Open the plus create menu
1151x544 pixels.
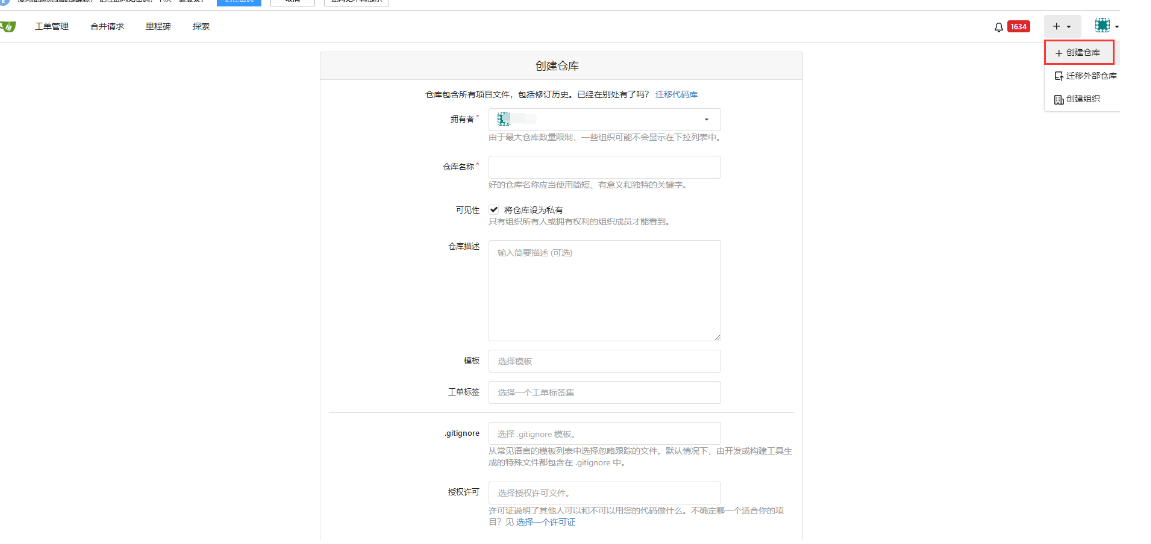click(x=1062, y=26)
